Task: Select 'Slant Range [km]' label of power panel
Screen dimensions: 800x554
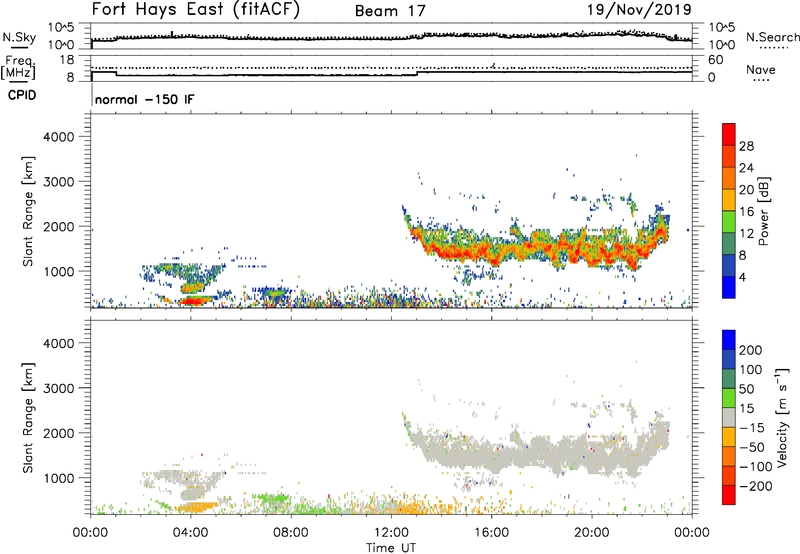Action: pos(28,212)
